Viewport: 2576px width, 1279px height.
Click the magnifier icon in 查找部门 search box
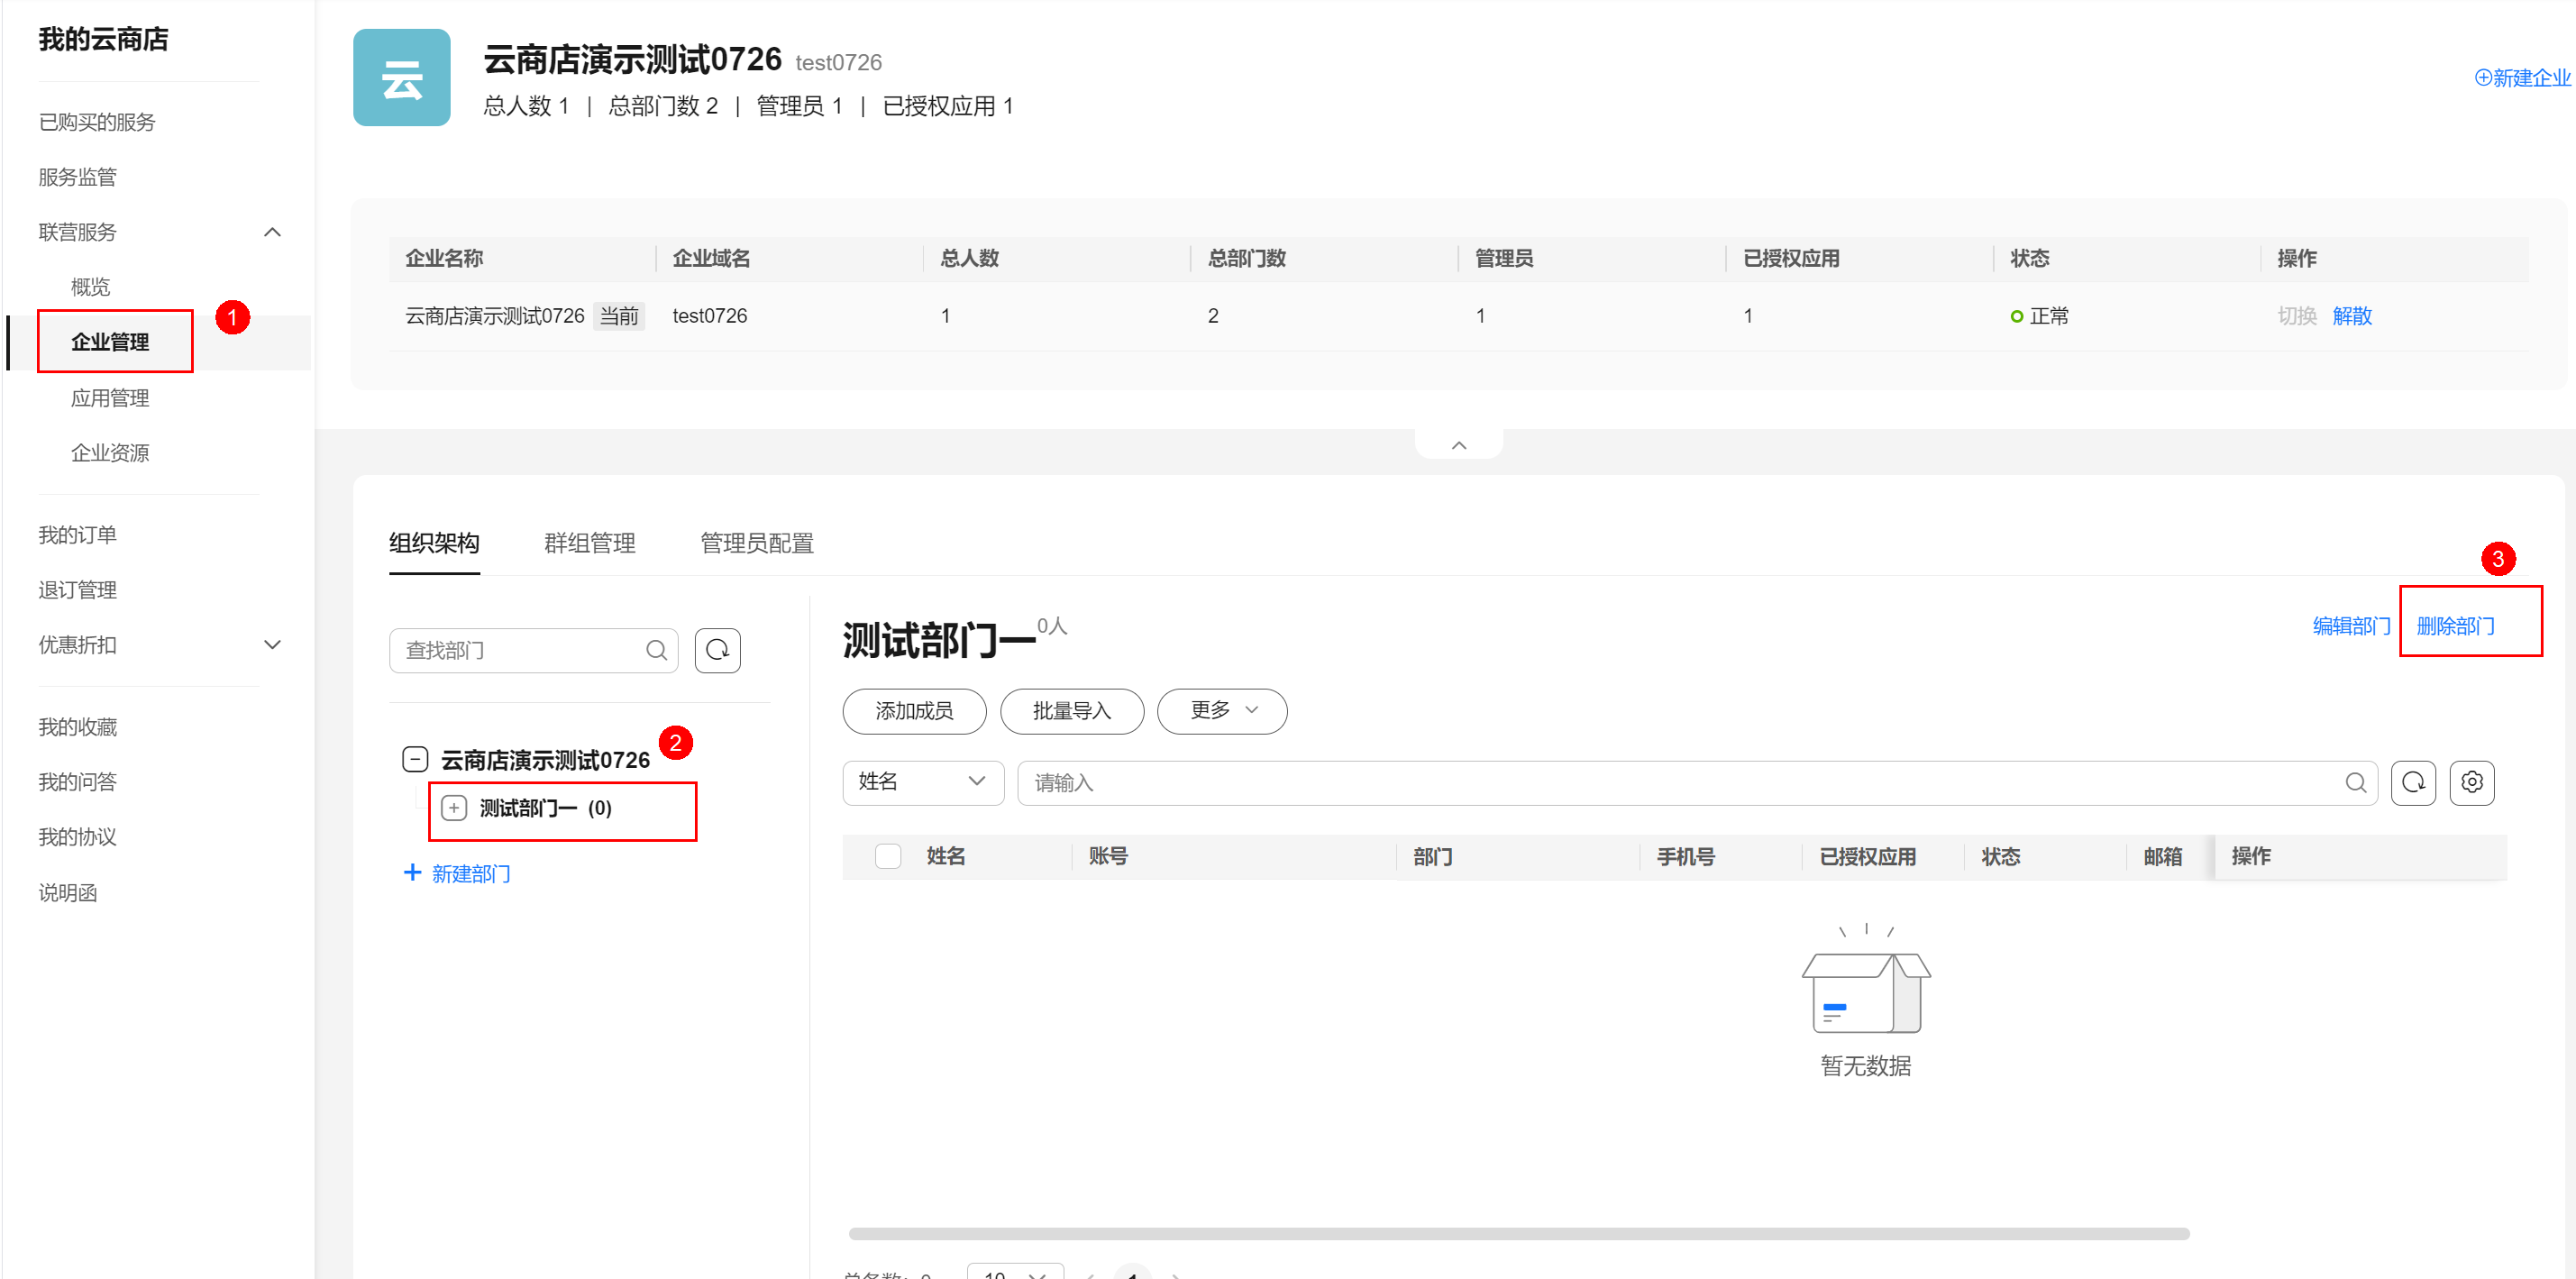click(x=657, y=650)
